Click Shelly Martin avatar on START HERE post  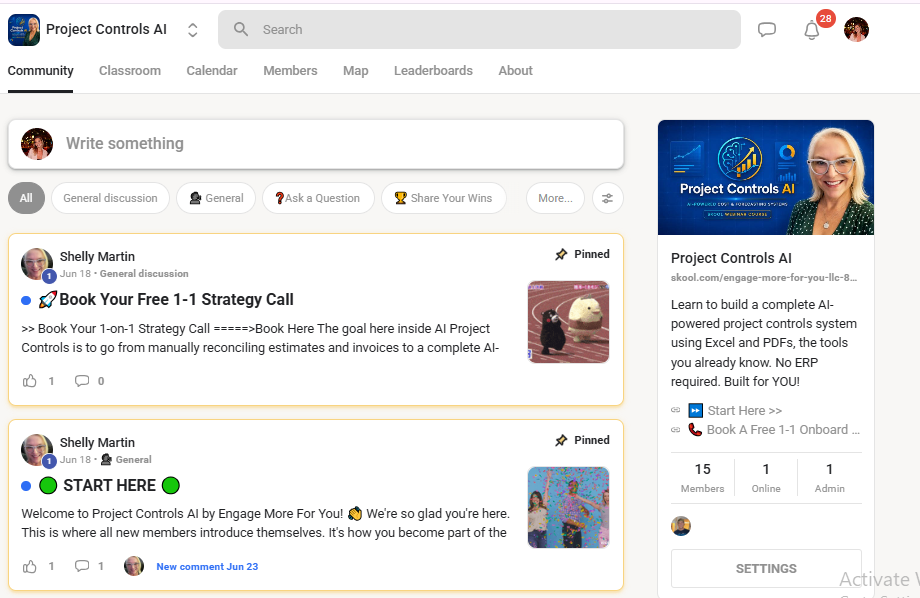[x=36, y=450]
